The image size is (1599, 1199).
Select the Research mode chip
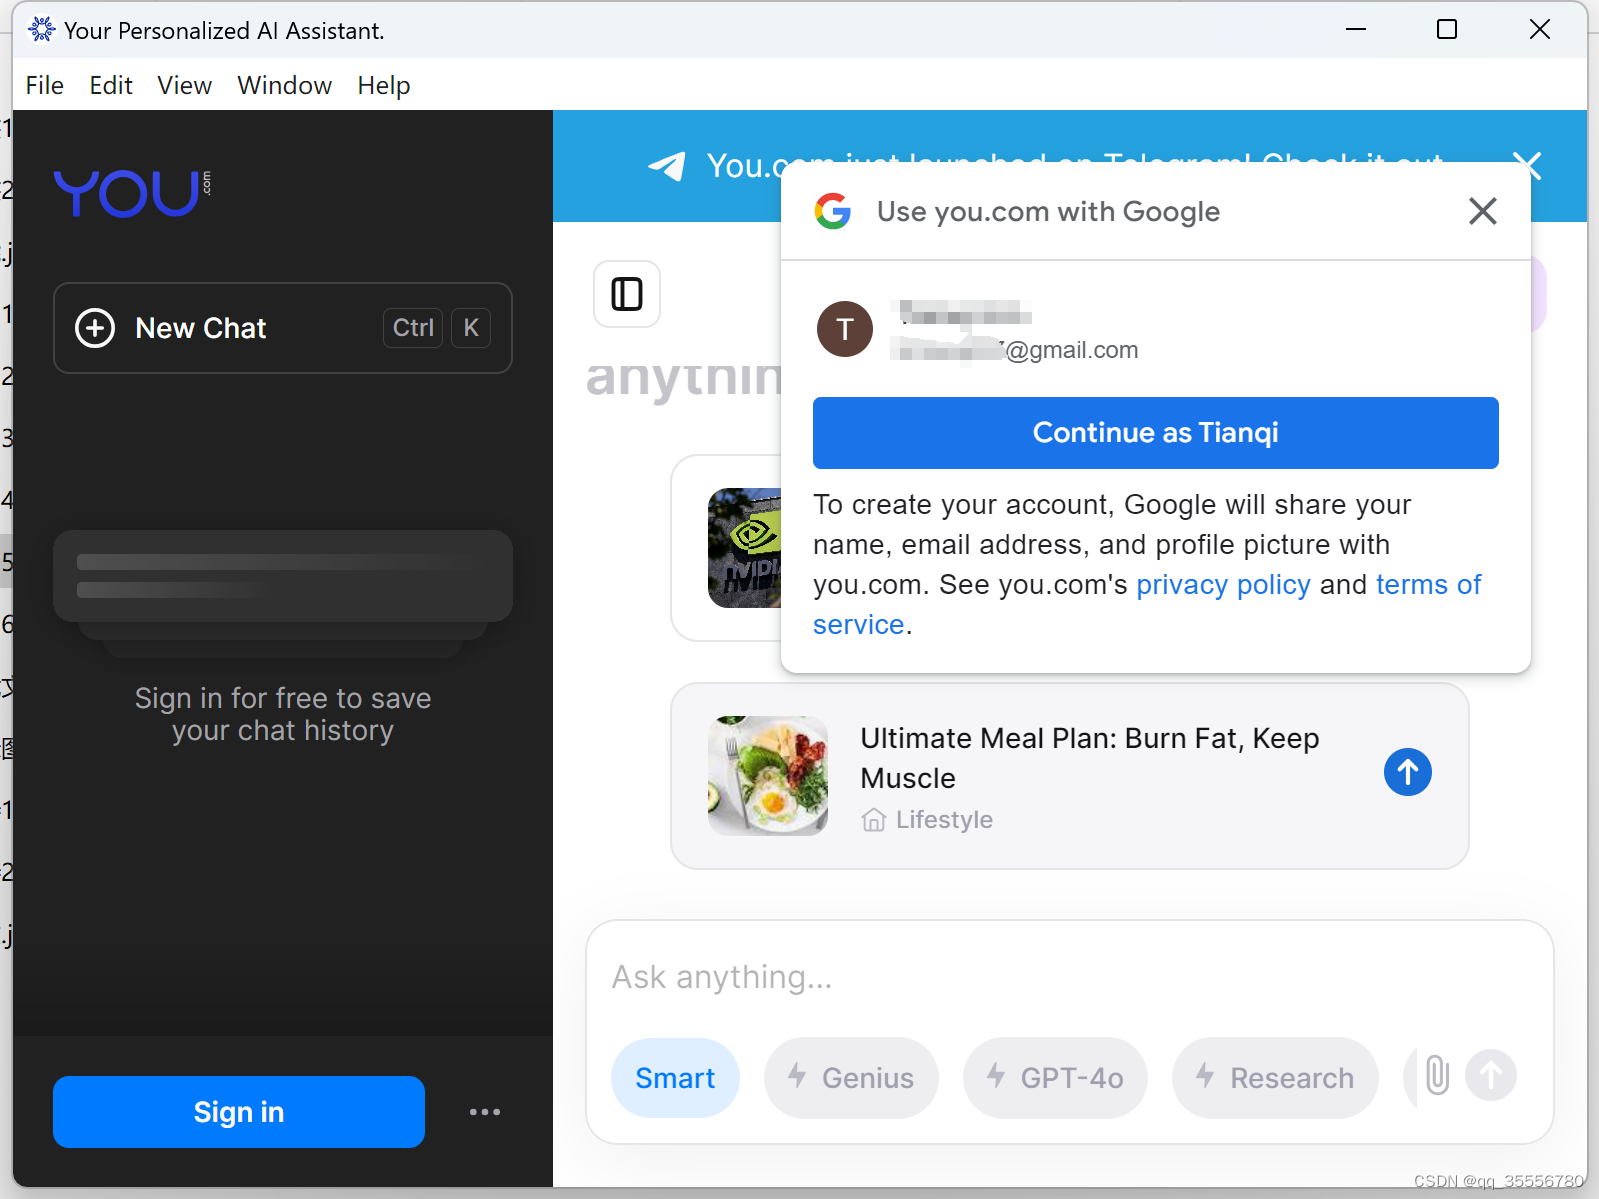tap(1275, 1078)
